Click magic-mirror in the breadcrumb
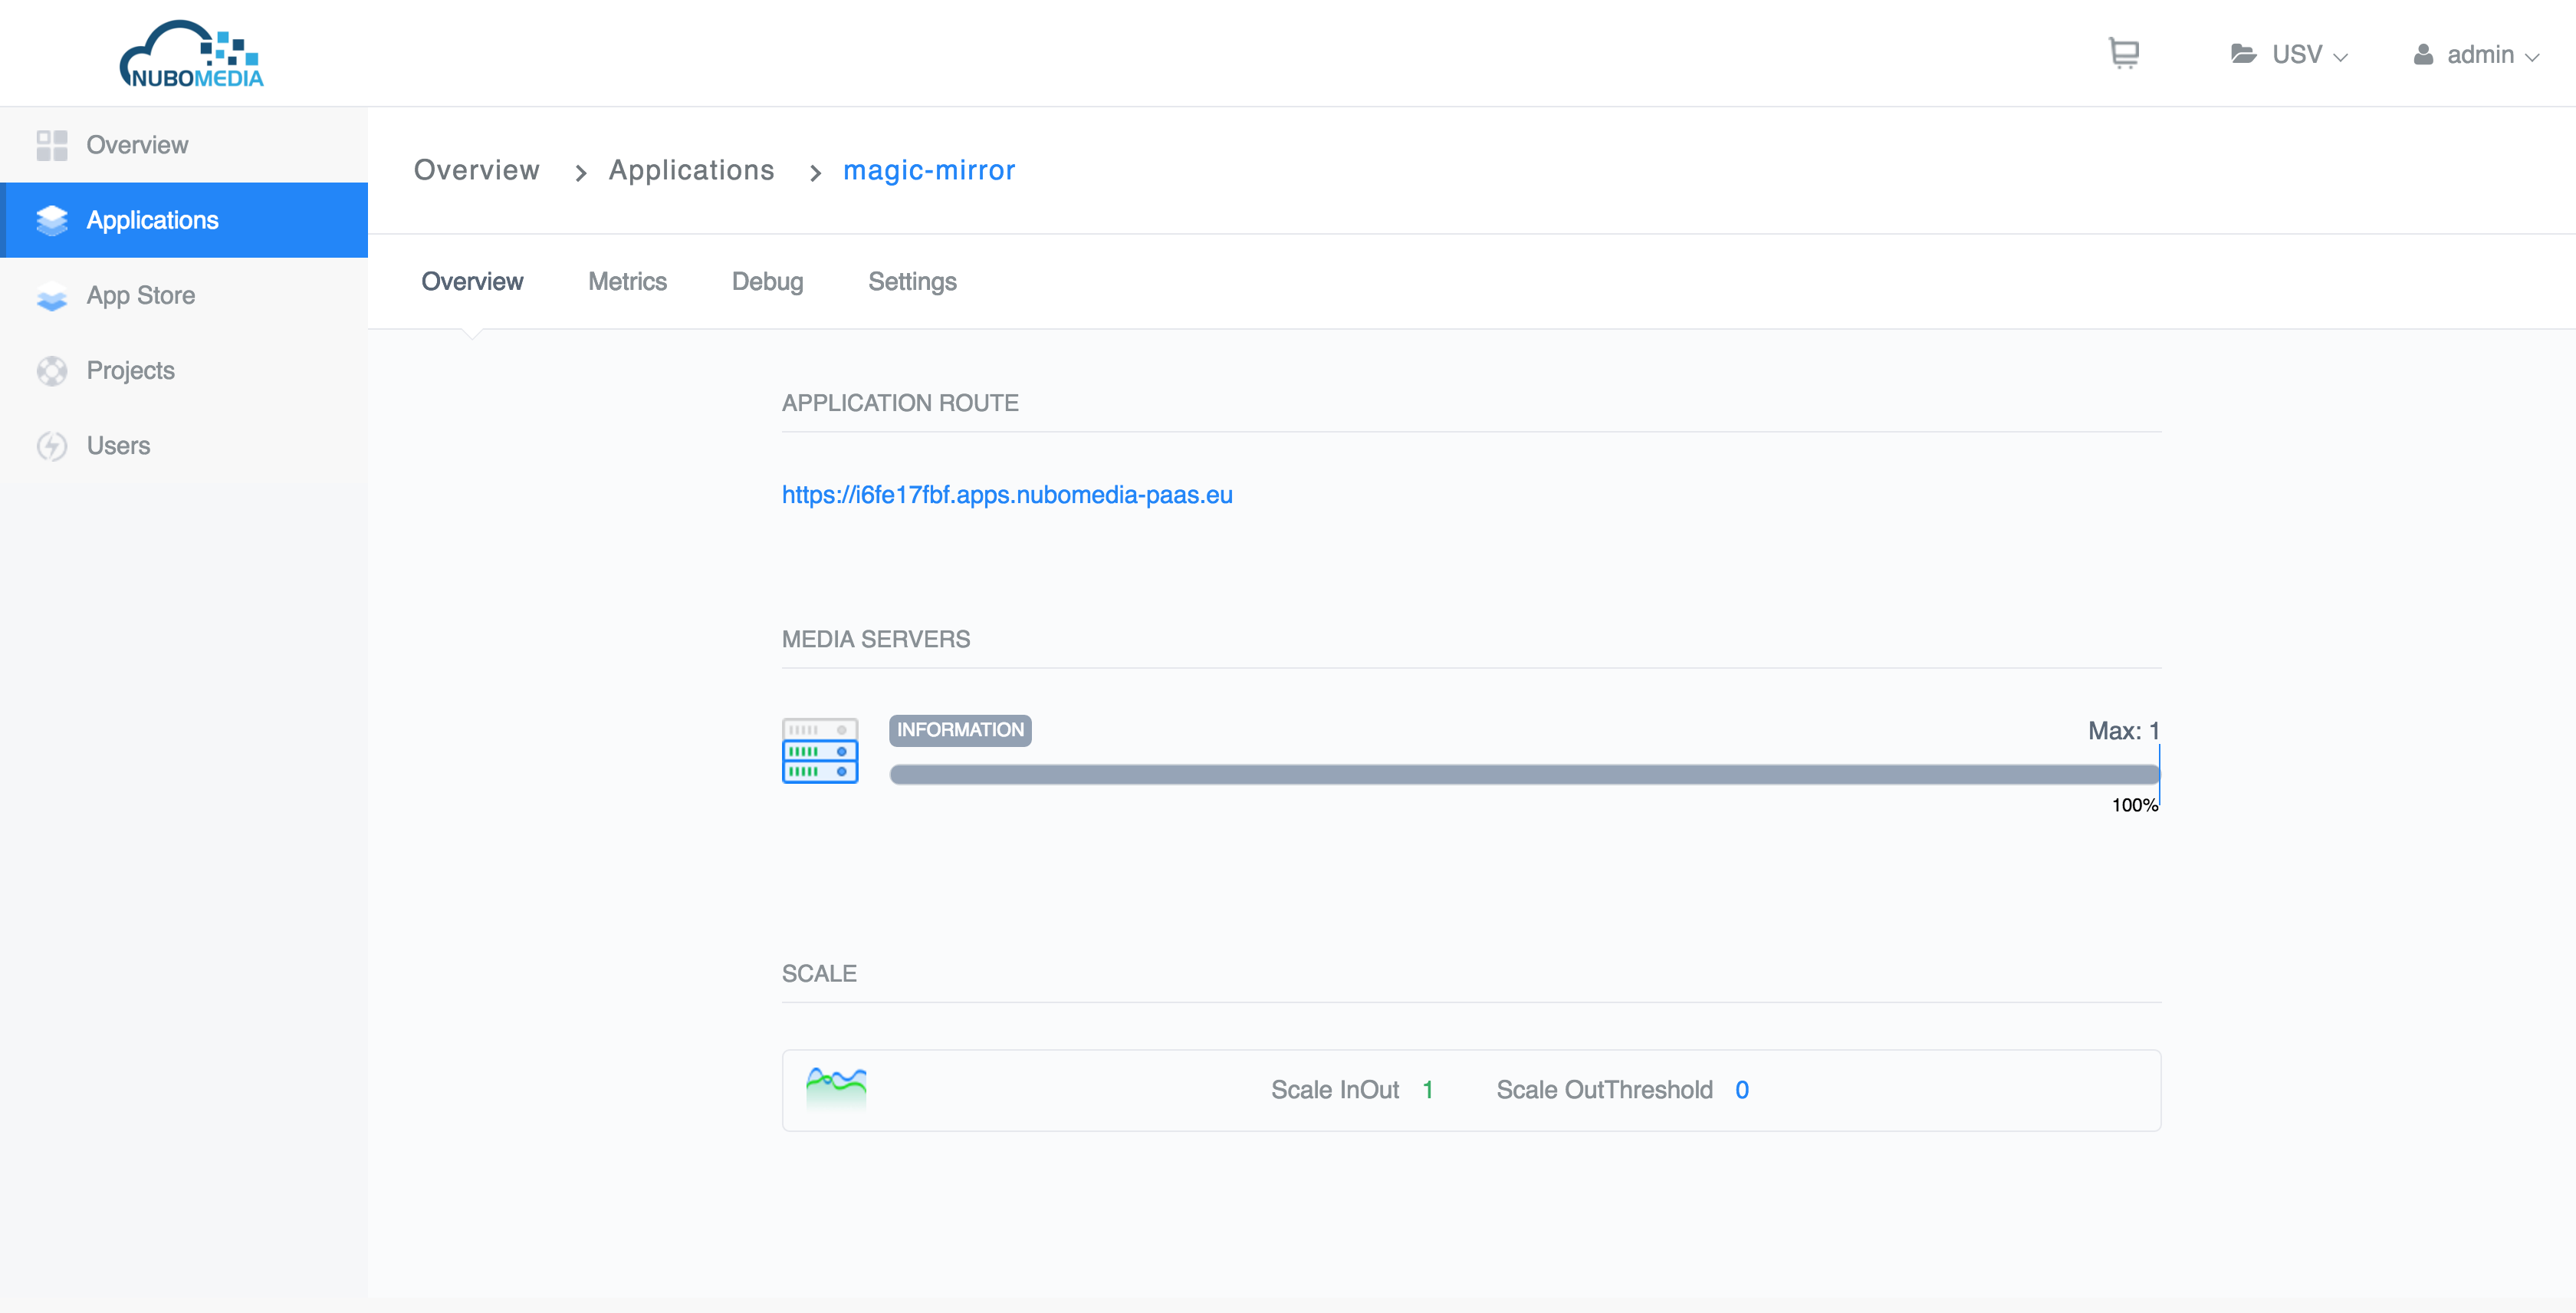 tap(929, 170)
